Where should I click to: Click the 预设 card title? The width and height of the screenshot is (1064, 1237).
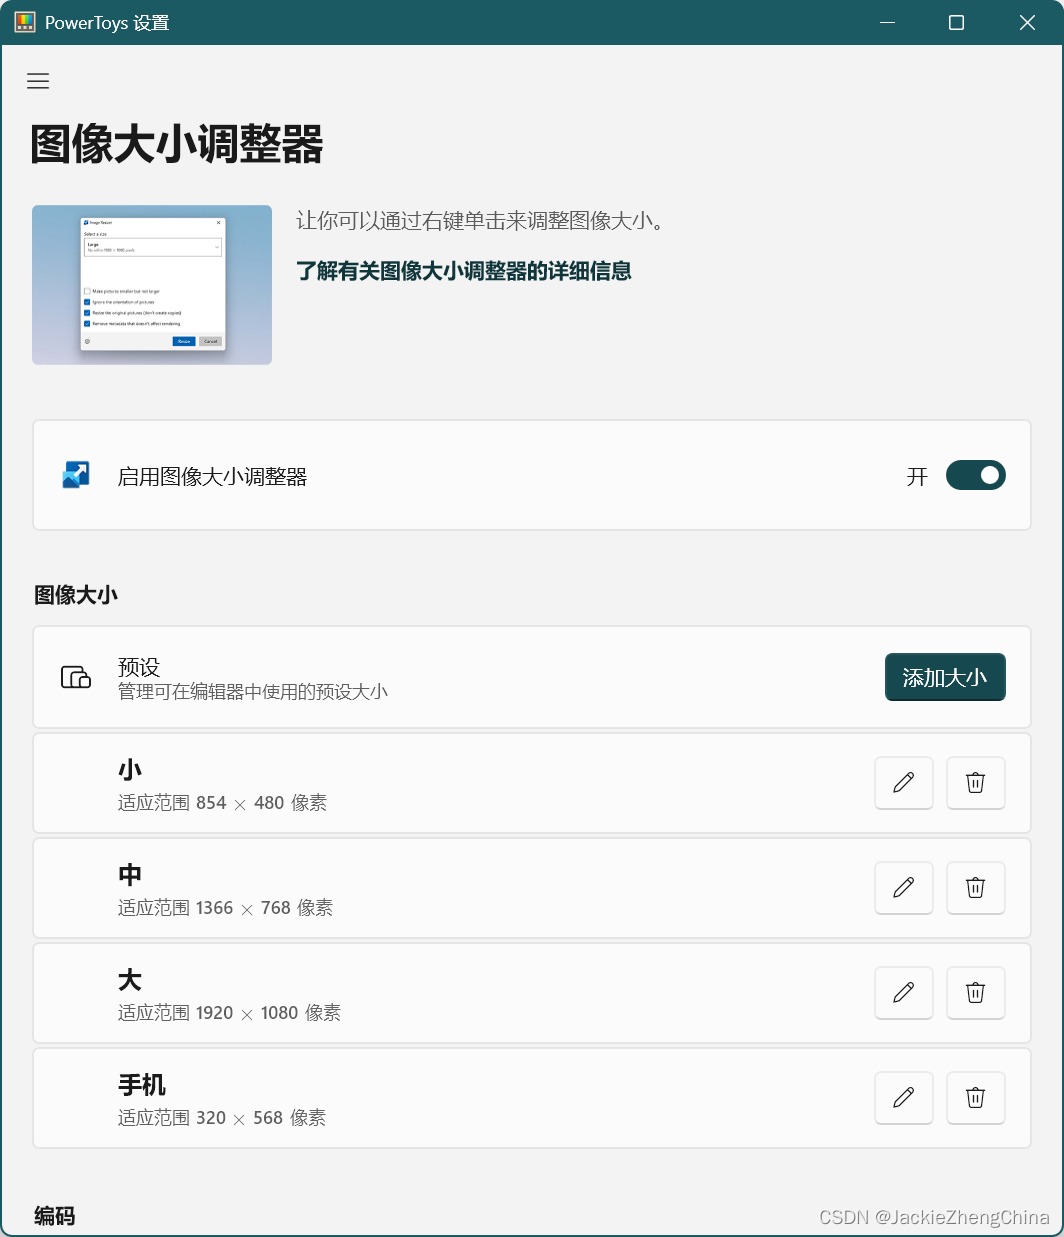(139, 667)
